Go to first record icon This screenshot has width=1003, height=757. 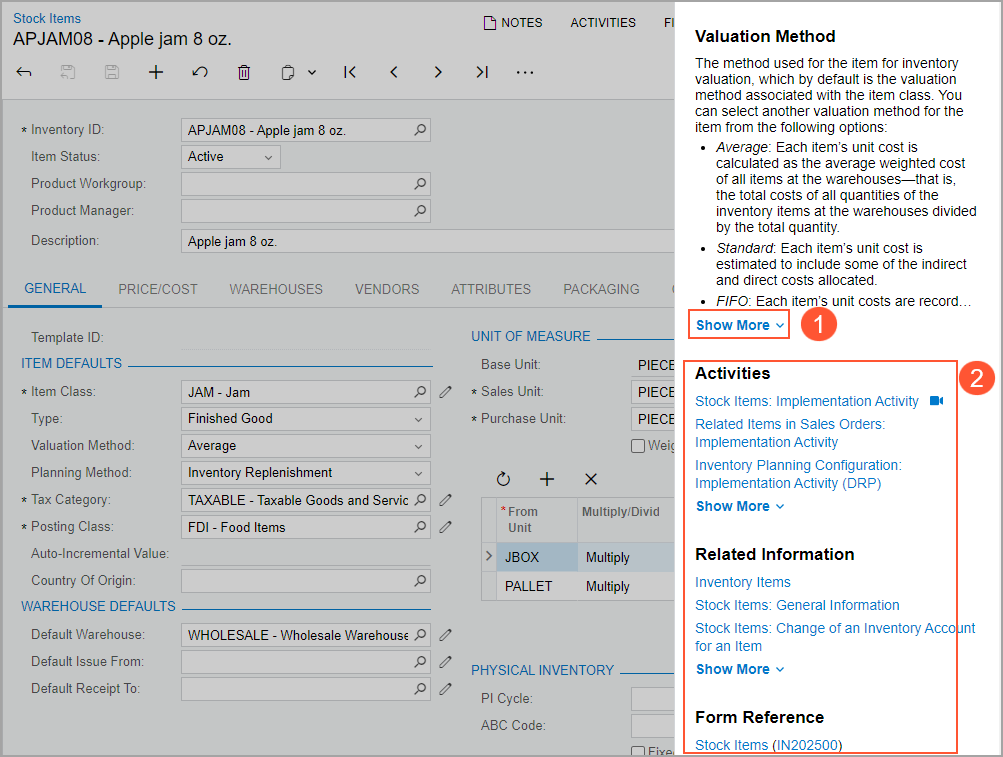350,72
